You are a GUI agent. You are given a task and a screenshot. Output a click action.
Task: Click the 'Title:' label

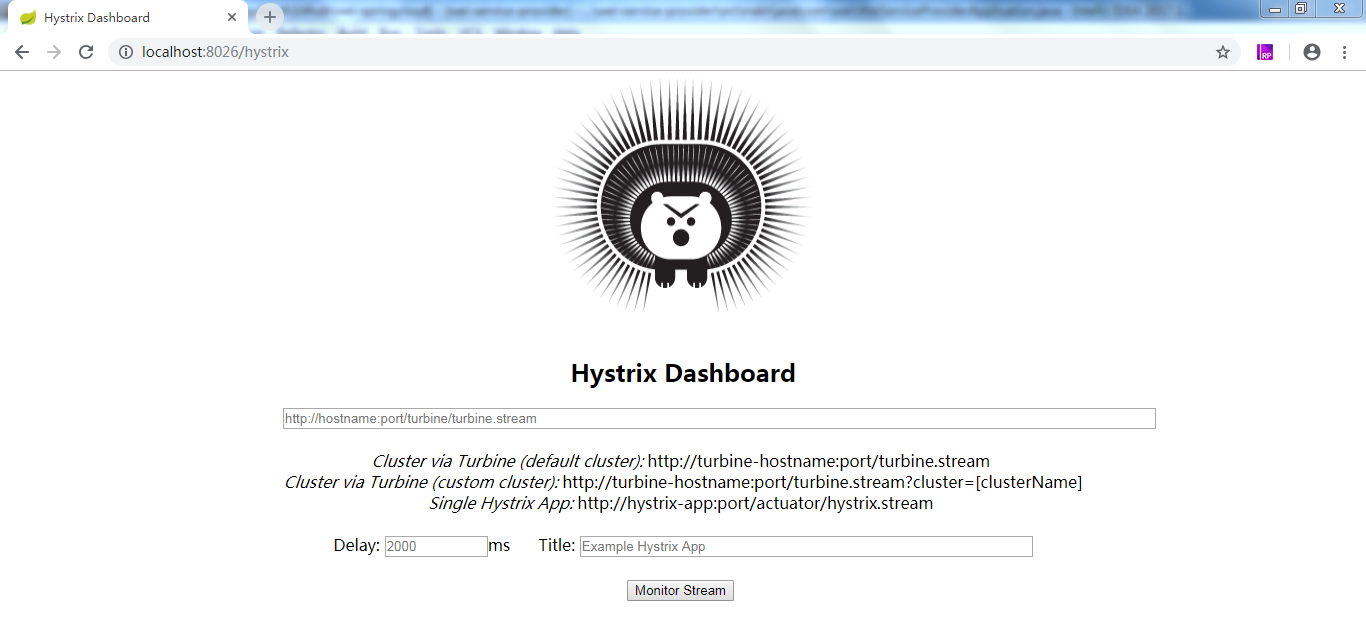[x=557, y=545]
